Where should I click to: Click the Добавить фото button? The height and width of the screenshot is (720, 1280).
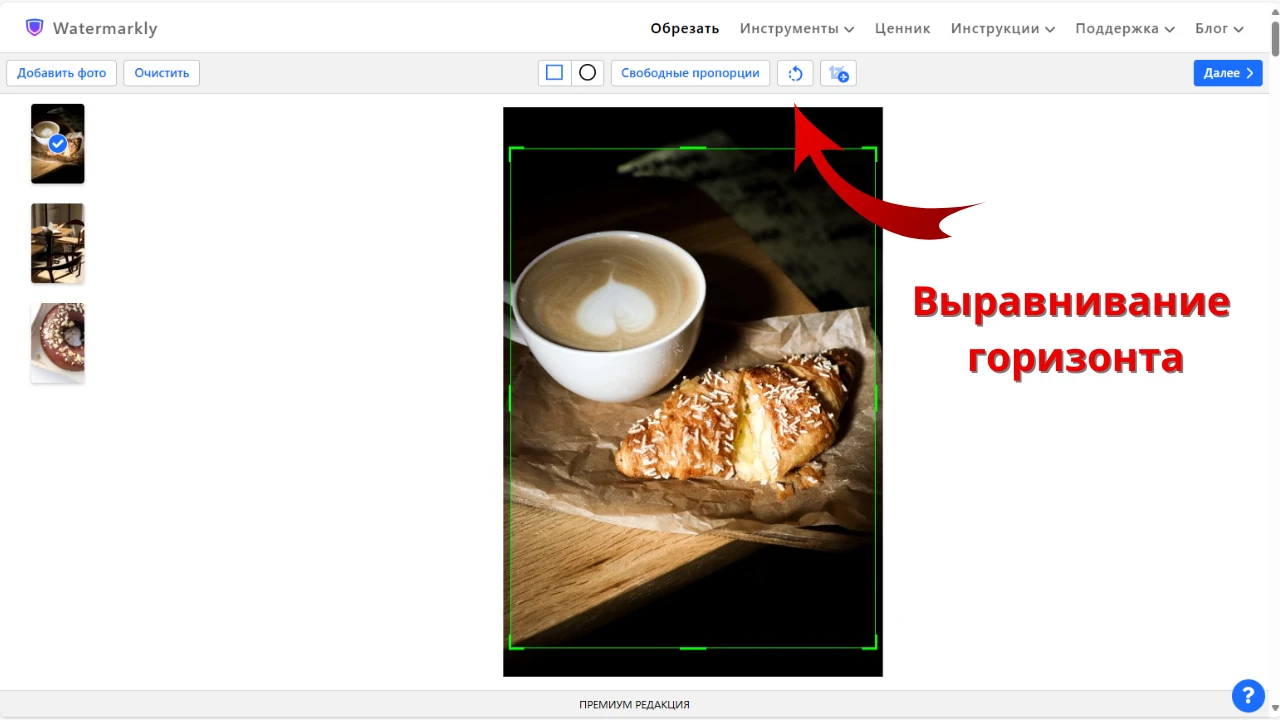62,73
